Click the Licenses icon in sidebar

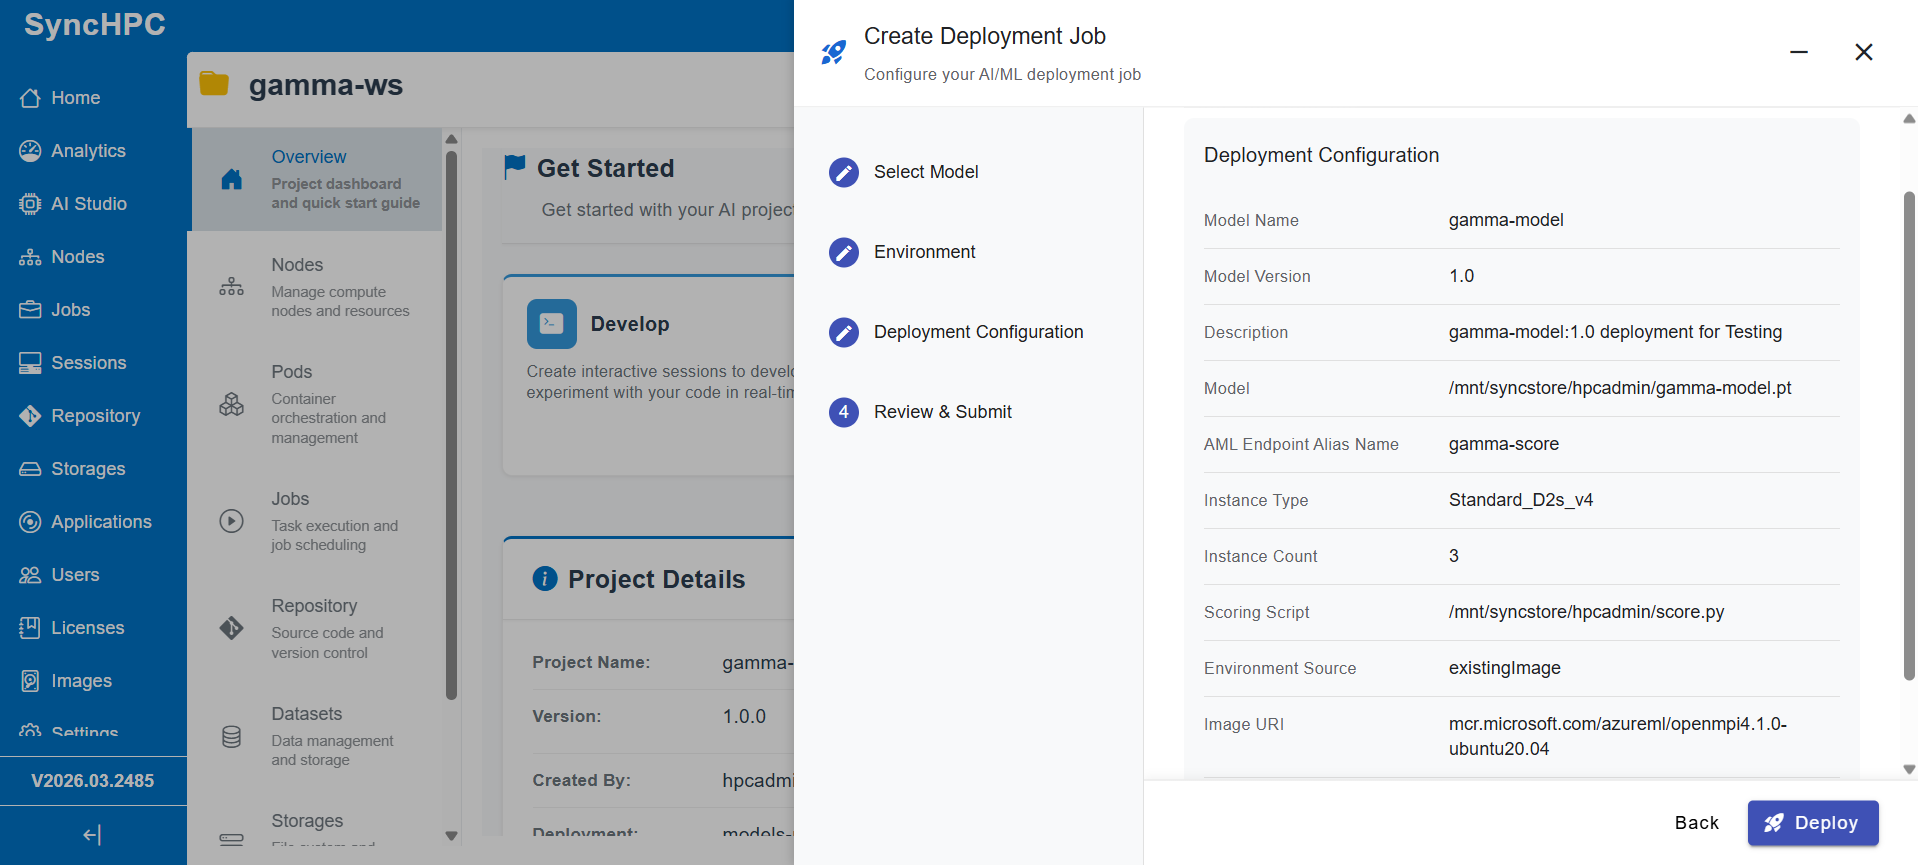pos(30,628)
